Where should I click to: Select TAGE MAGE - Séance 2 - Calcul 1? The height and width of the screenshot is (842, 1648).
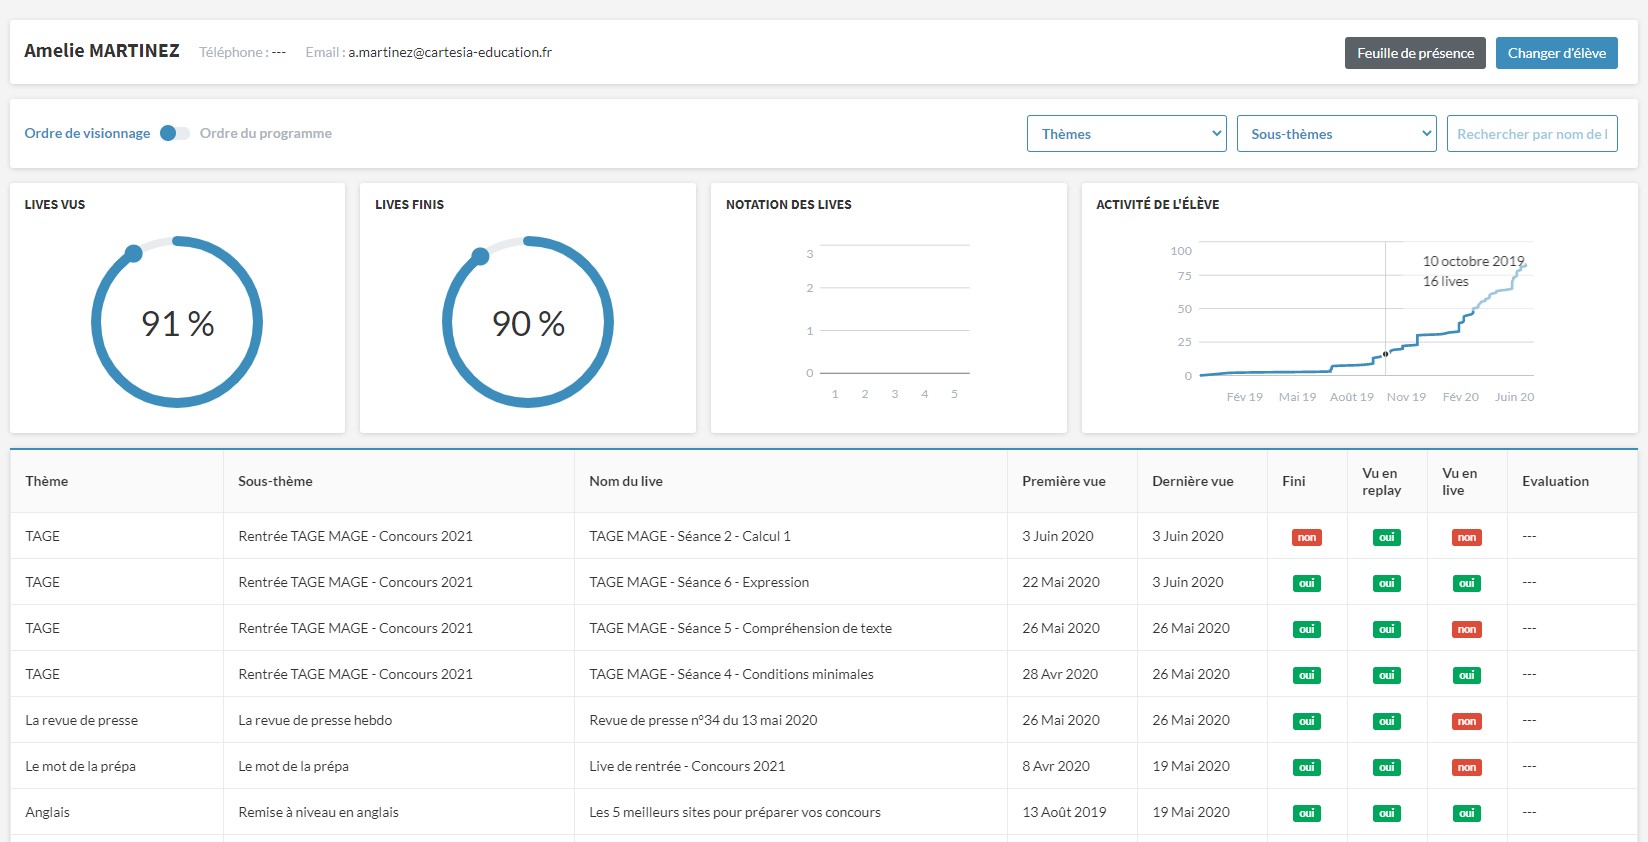[690, 536]
